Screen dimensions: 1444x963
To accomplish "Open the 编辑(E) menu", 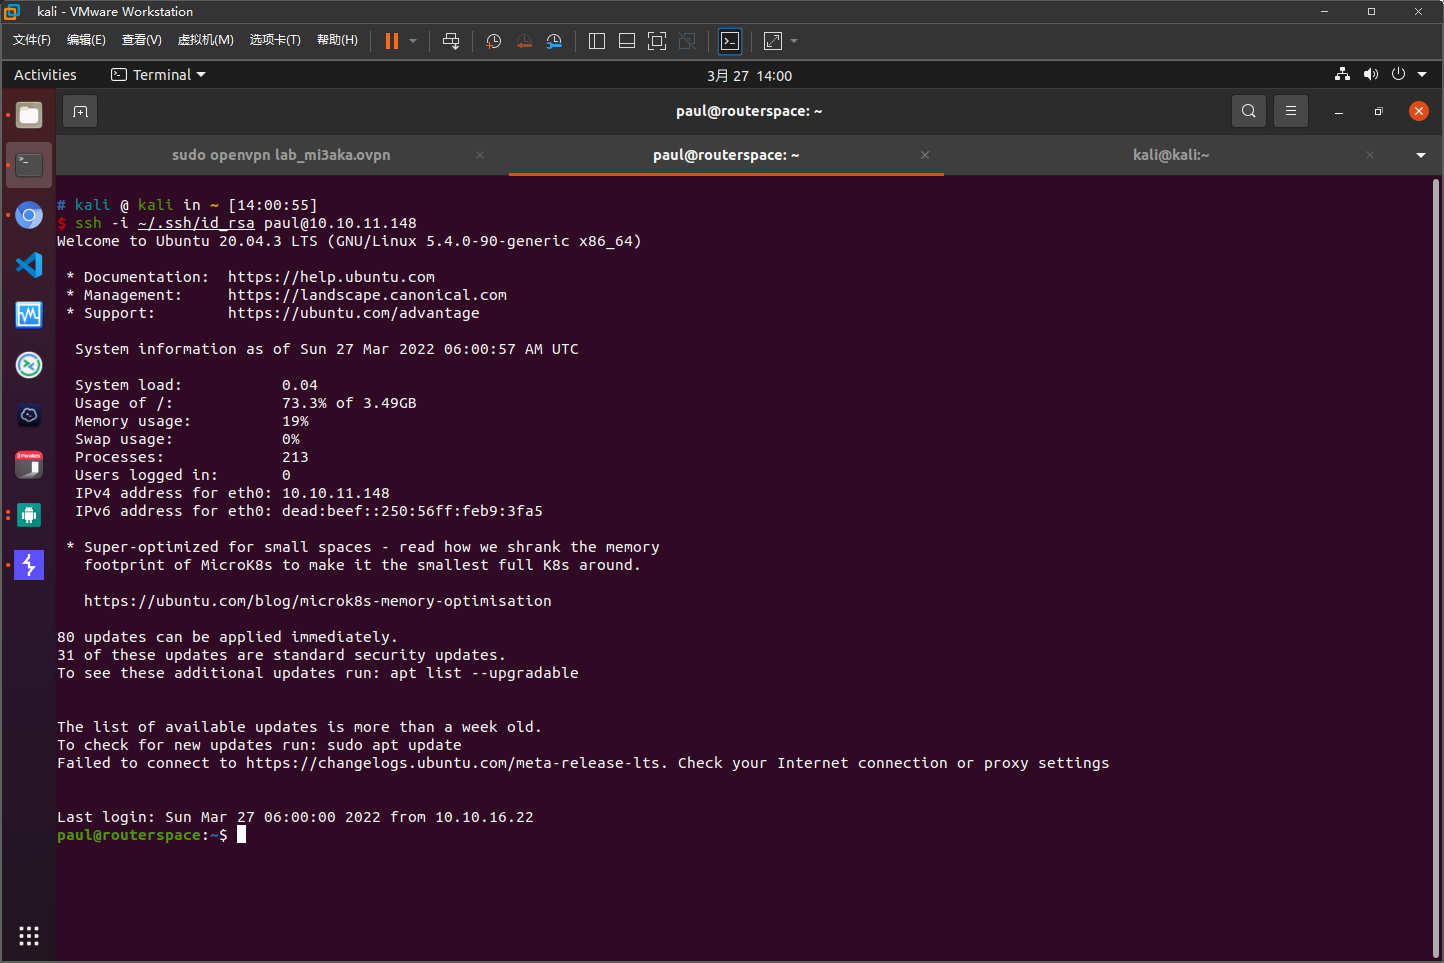I will [86, 40].
